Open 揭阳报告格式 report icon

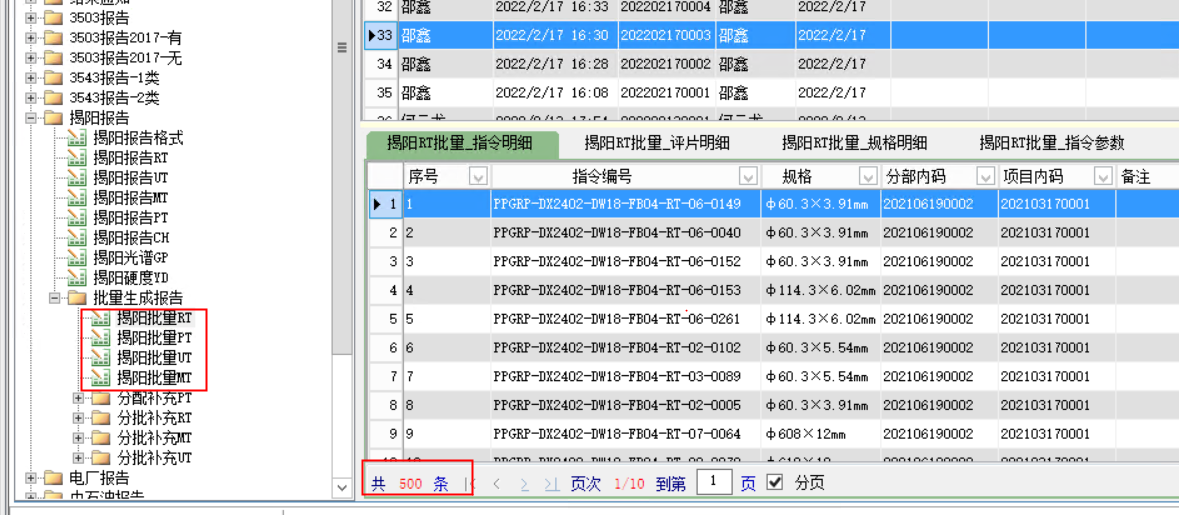[x=76, y=138]
